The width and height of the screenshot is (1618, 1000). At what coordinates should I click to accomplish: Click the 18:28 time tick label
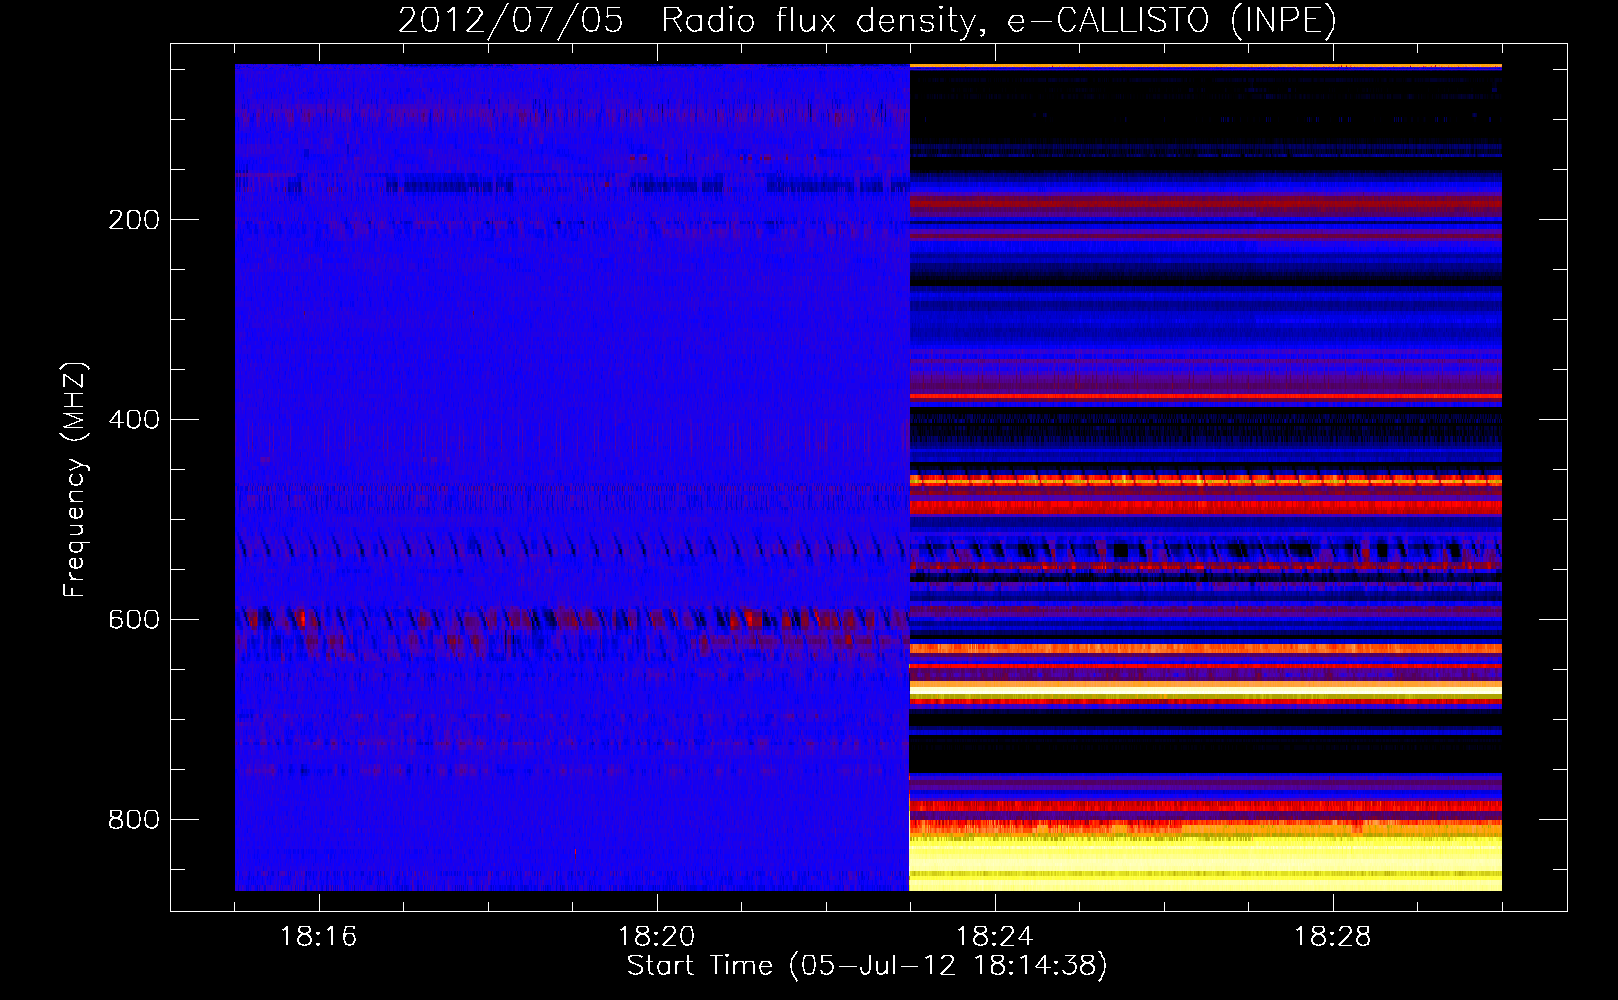pos(1332,937)
